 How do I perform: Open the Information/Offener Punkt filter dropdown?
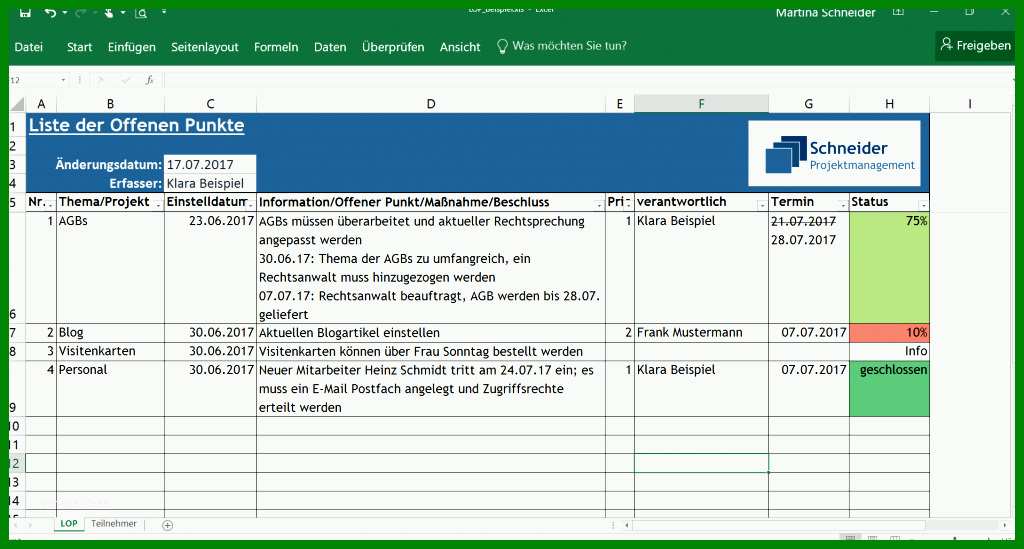tap(599, 205)
